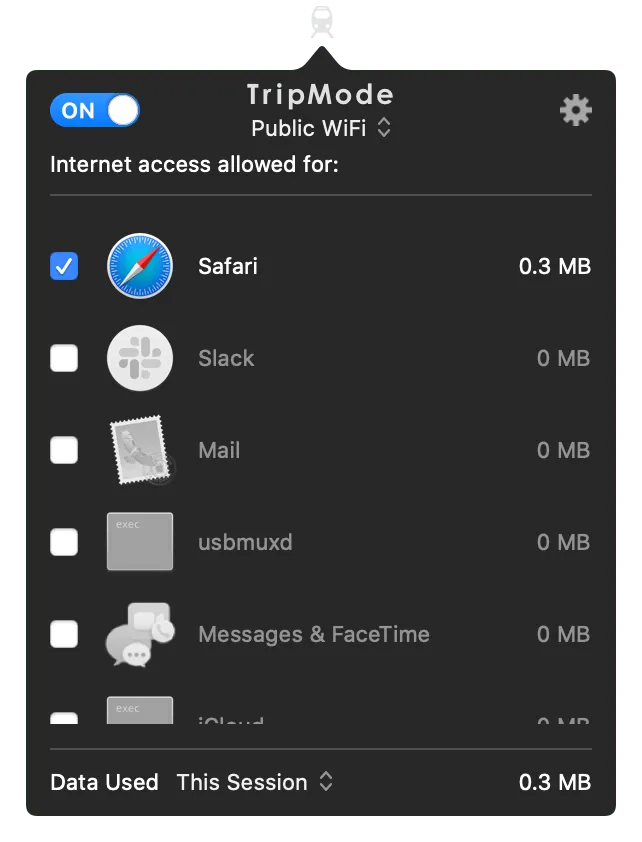The image size is (642, 842).
Task: Turn off the TripMode ON switch
Action: pyautogui.click(x=95, y=111)
